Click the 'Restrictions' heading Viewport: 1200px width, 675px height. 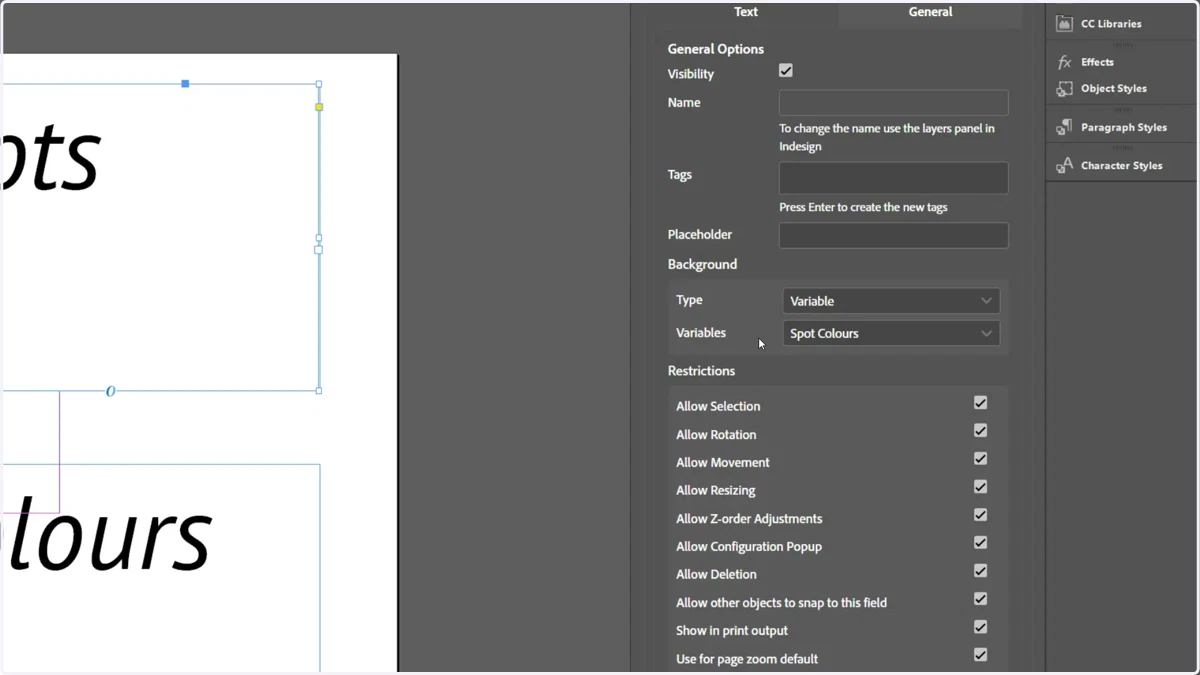coord(701,371)
